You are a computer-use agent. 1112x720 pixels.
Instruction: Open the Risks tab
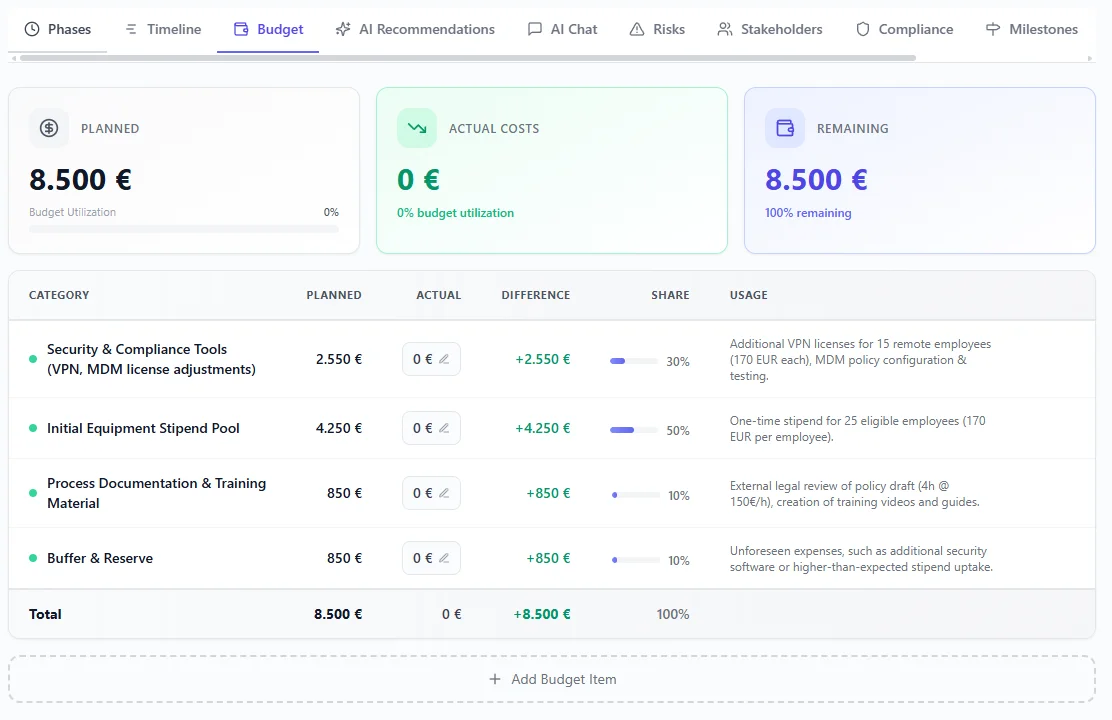point(657,29)
